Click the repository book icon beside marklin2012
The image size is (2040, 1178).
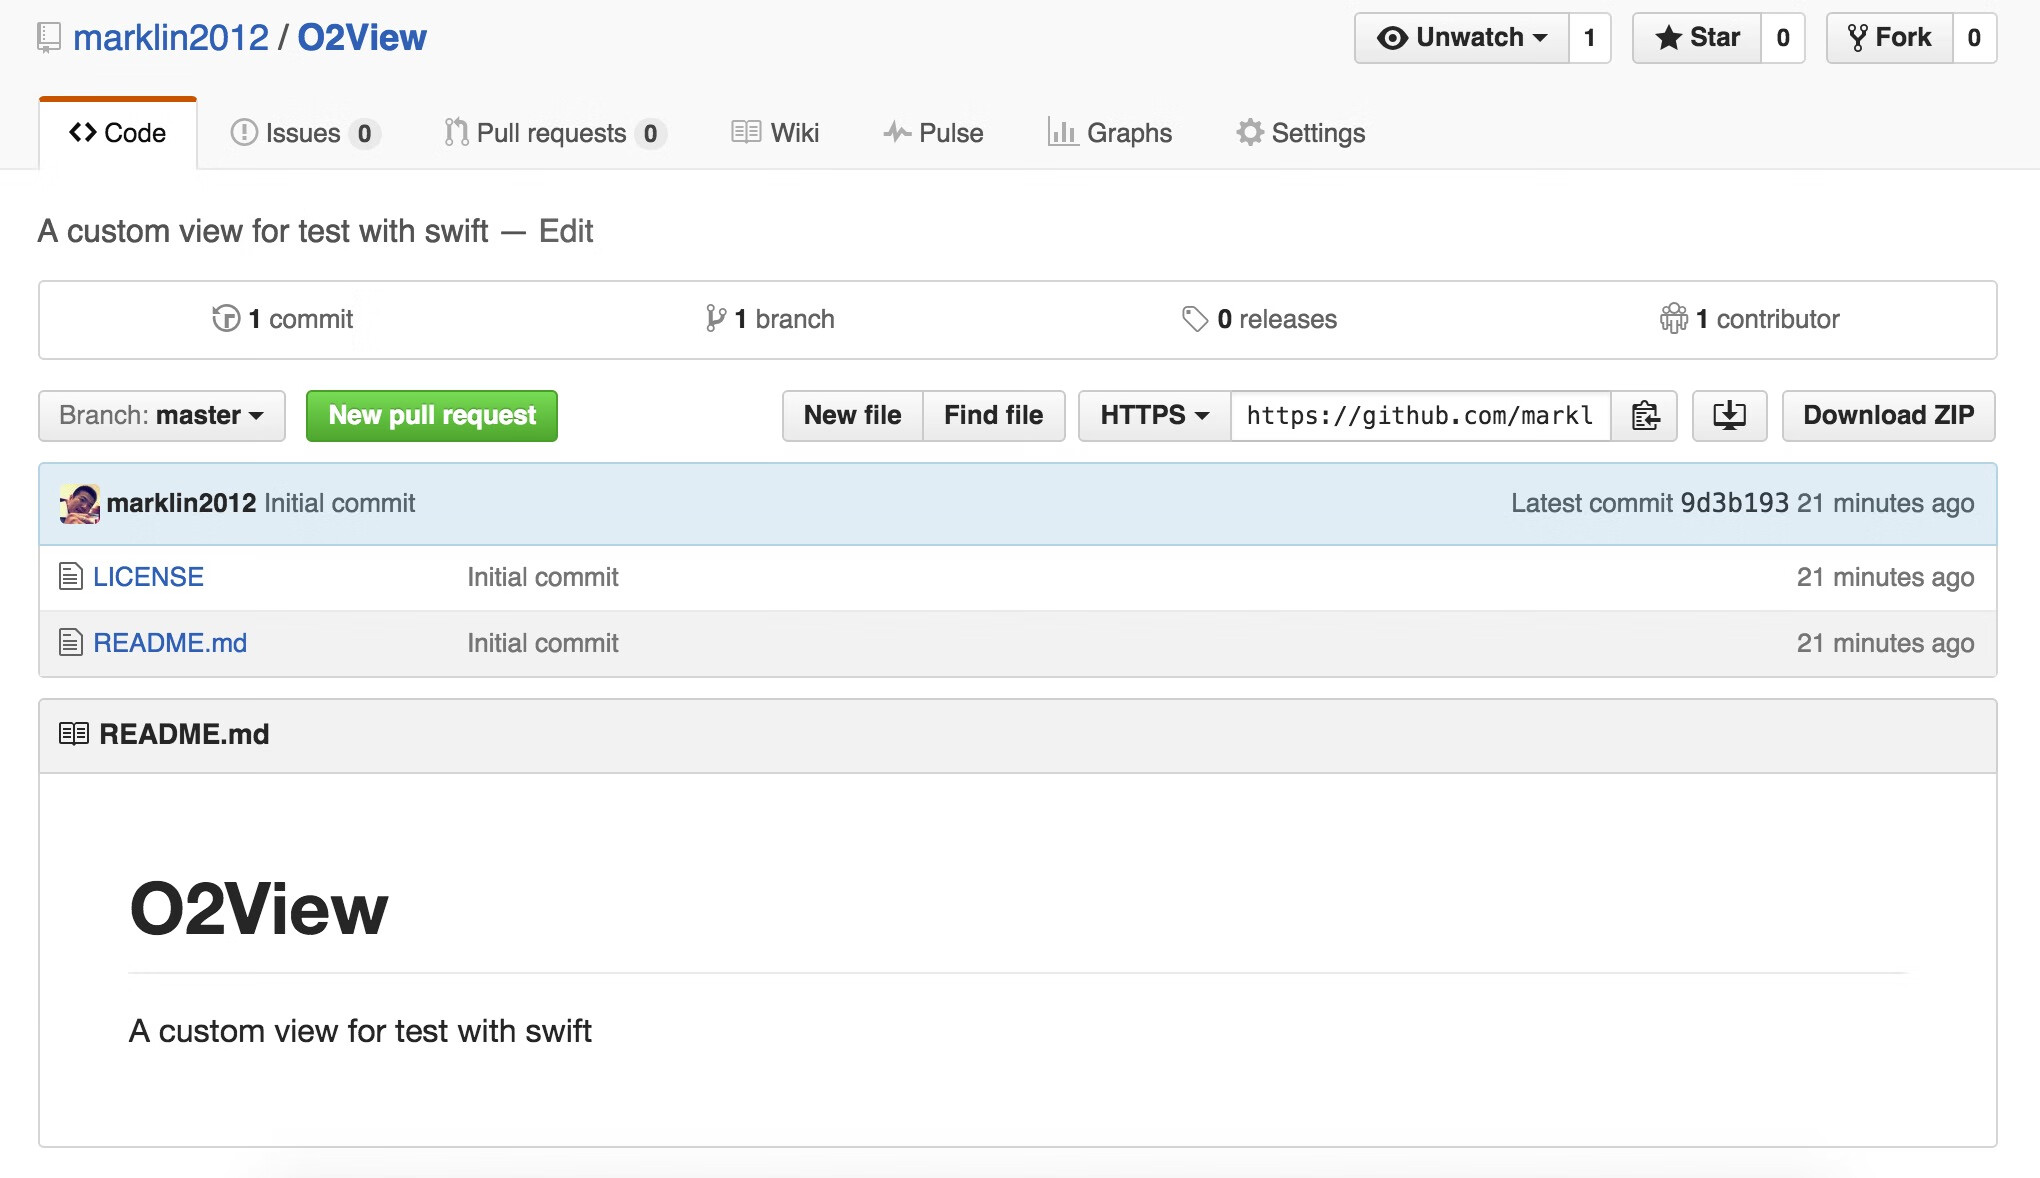point(49,38)
